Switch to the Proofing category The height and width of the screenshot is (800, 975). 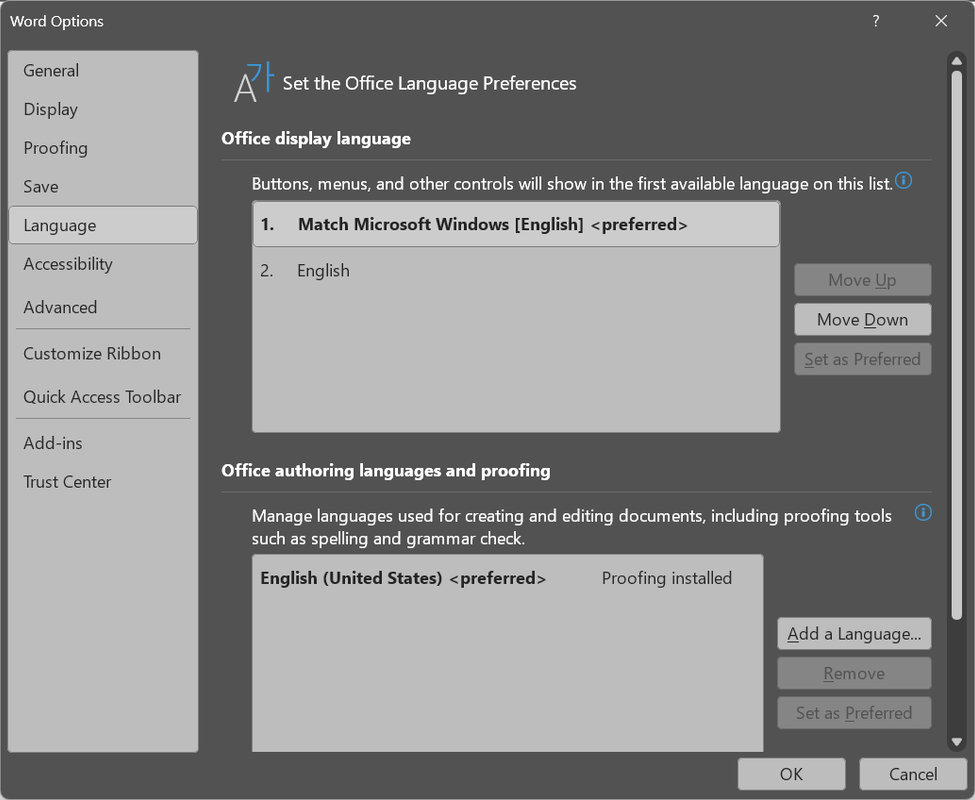(103, 148)
